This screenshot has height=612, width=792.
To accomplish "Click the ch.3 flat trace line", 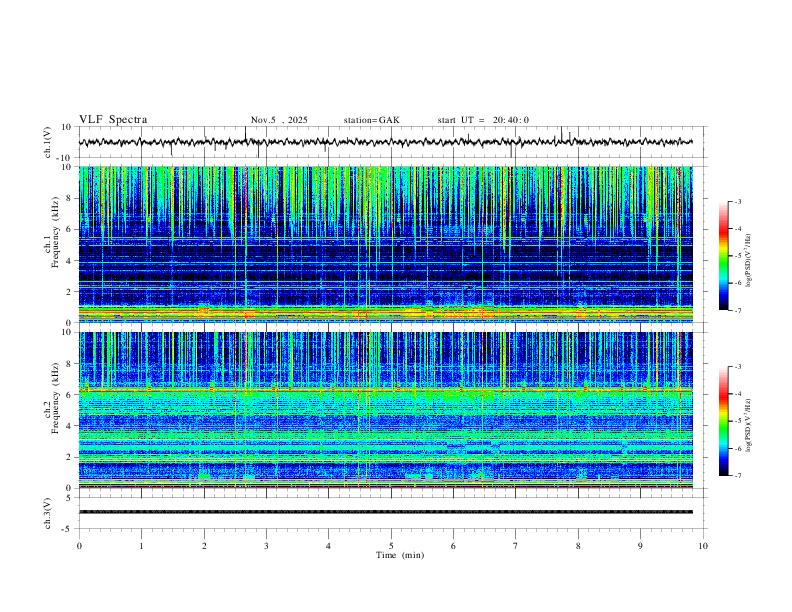I will point(386,512).
